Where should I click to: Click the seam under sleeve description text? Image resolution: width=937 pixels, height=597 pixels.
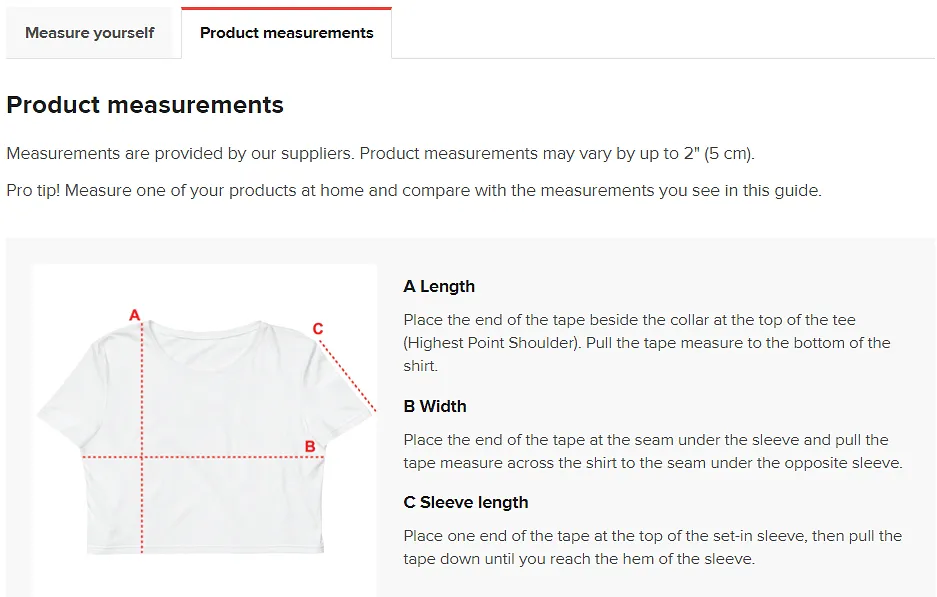coord(653,451)
